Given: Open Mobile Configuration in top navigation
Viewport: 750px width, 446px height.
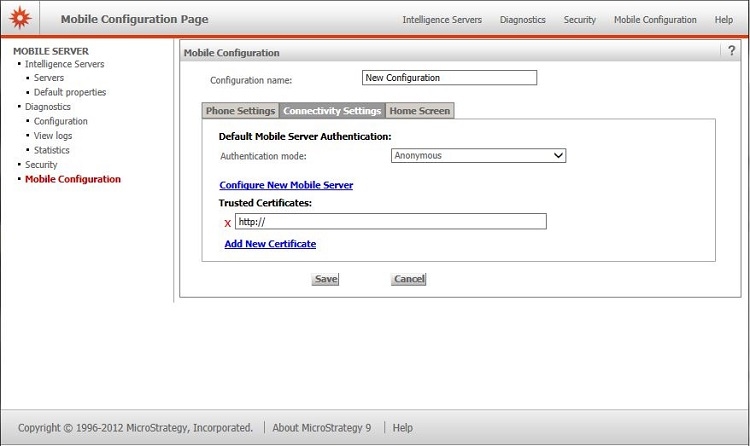Looking at the screenshot, I should pos(655,20).
